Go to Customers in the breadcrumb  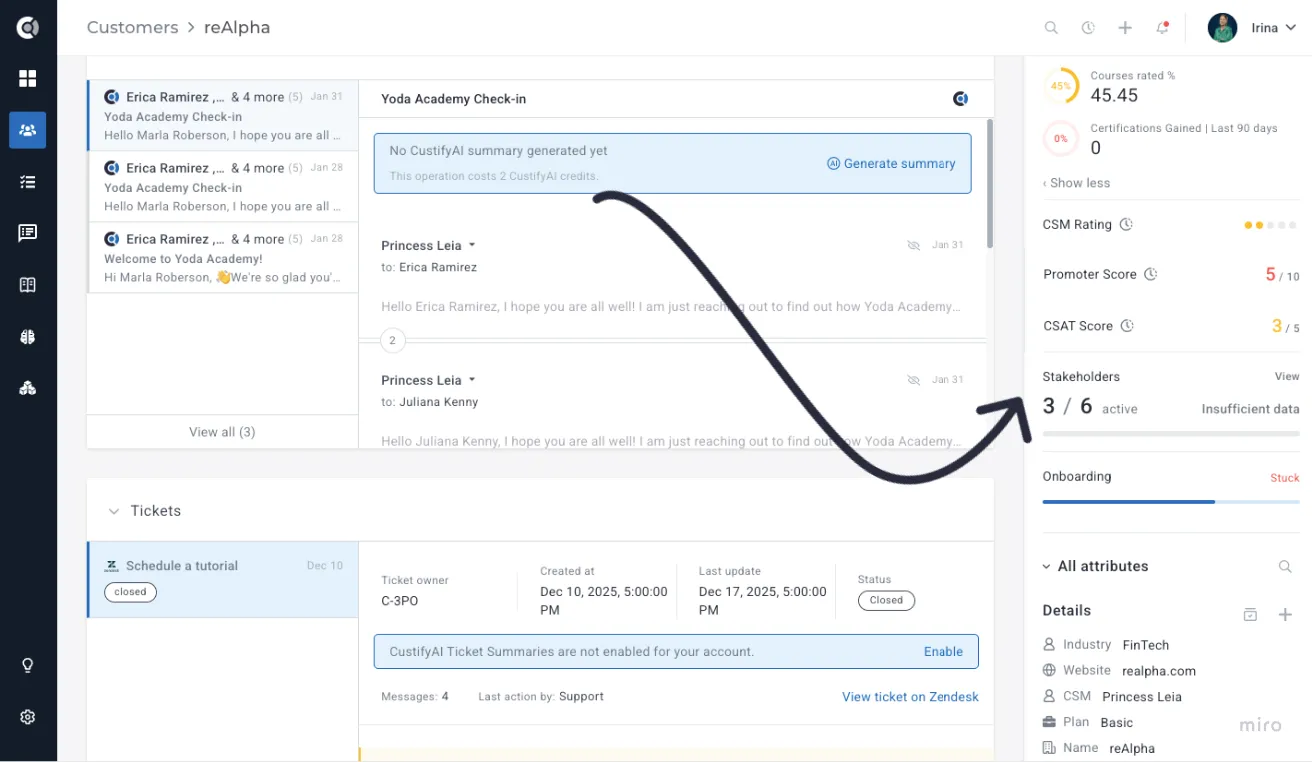tap(132, 27)
